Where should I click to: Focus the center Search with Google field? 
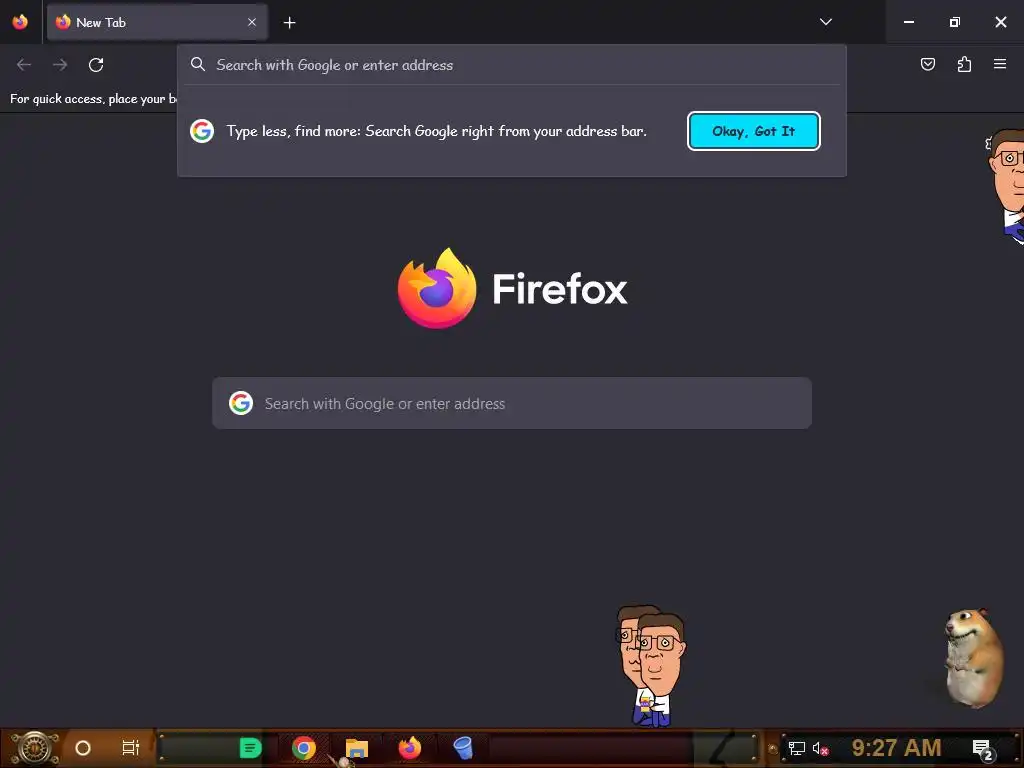tap(512, 403)
